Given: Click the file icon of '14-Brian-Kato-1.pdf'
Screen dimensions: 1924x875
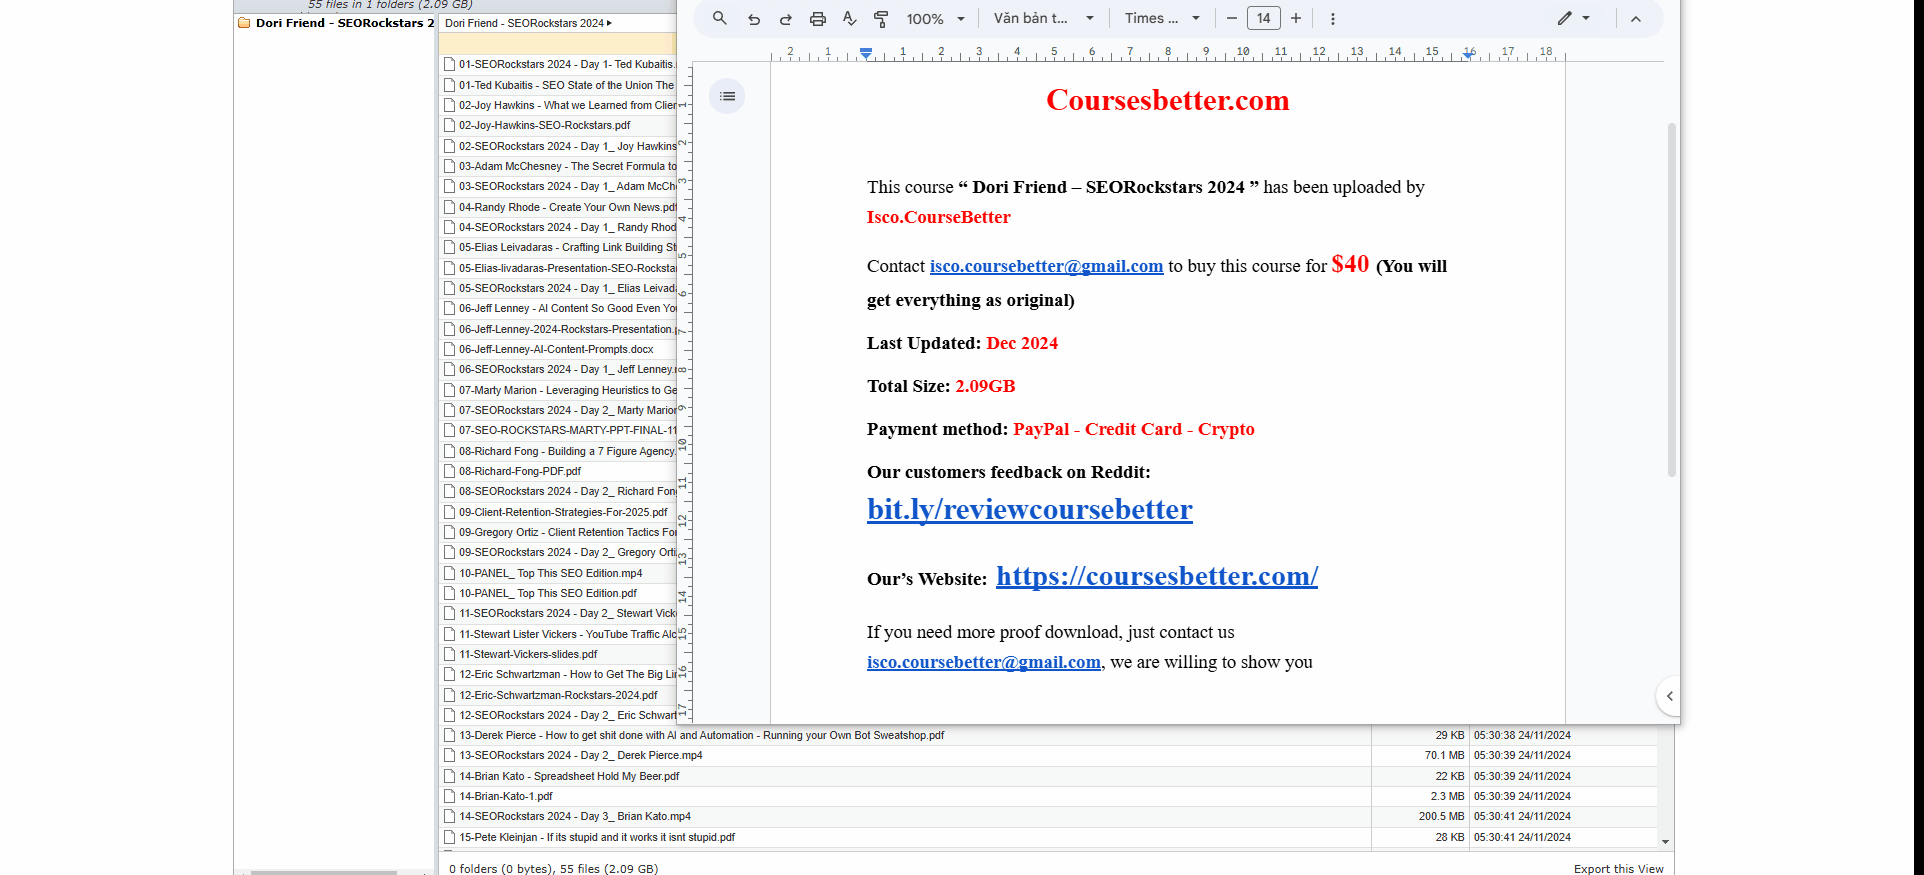Looking at the screenshot, I should 450,796.
